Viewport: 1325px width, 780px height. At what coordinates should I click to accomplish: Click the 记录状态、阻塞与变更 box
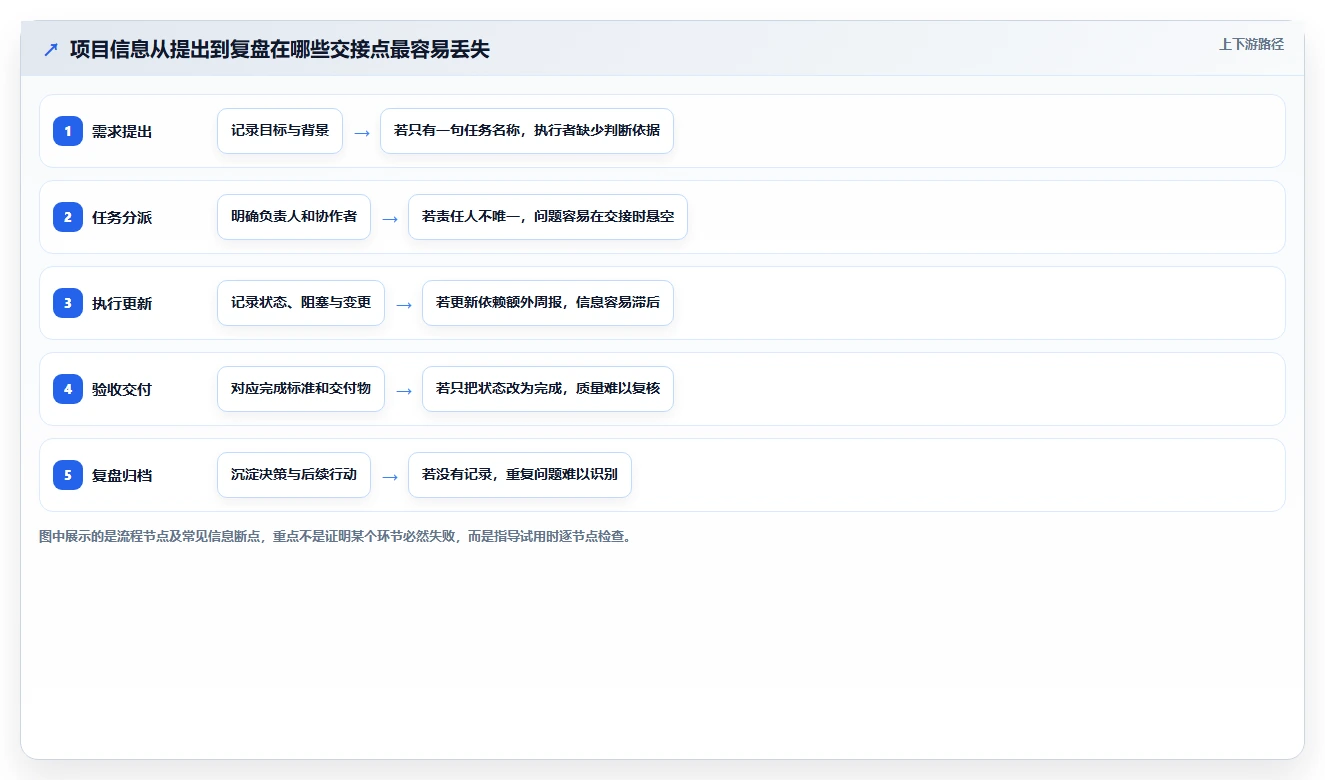tap(301, 303)
